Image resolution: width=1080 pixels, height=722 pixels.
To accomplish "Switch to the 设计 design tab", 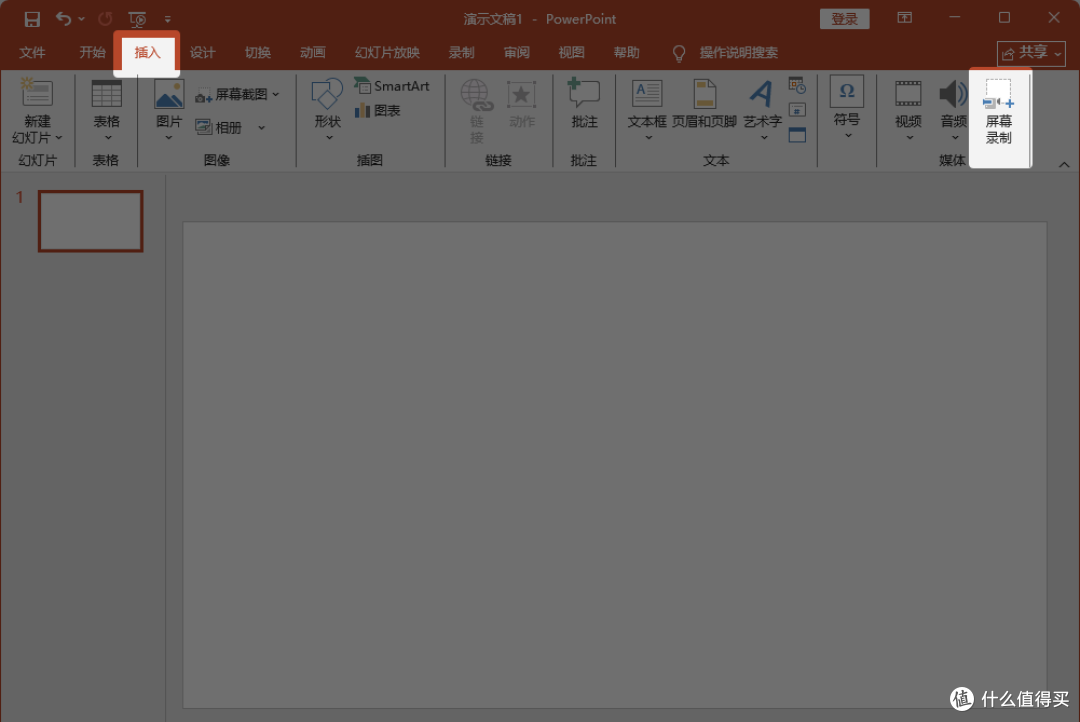I will [x=202, y=52].
